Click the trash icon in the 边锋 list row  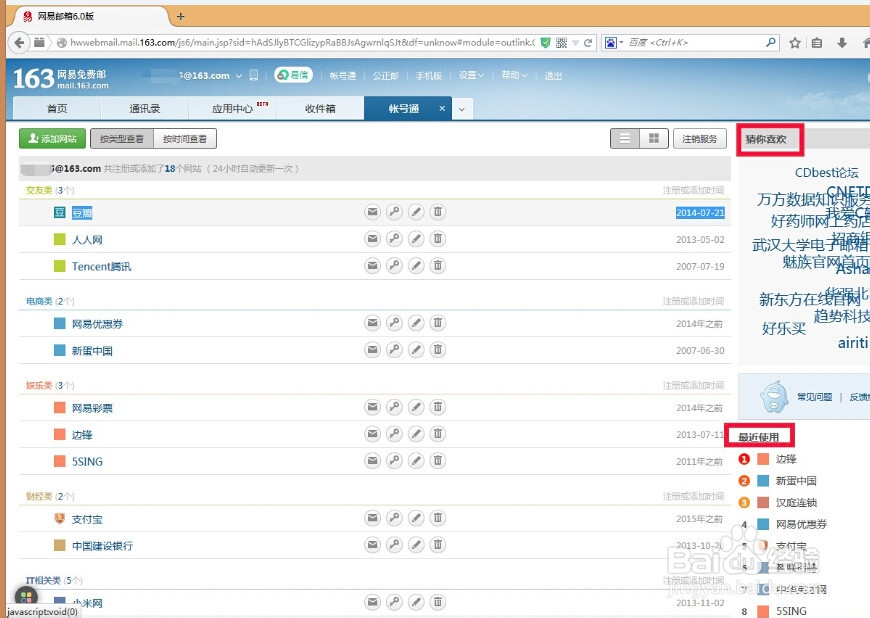pos(438,434)
